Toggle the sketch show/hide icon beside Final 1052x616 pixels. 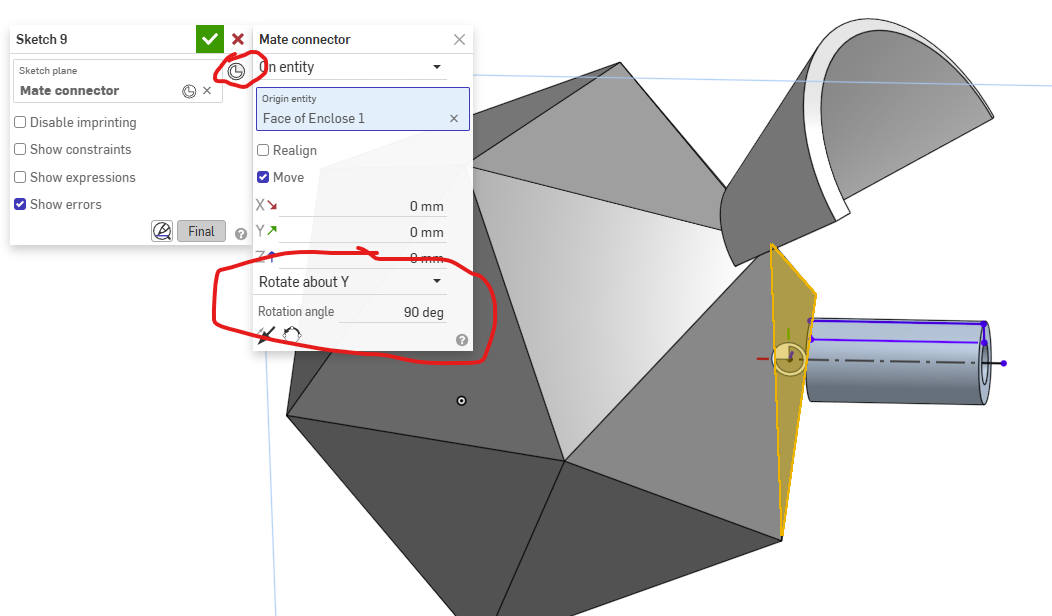[162, 232]
